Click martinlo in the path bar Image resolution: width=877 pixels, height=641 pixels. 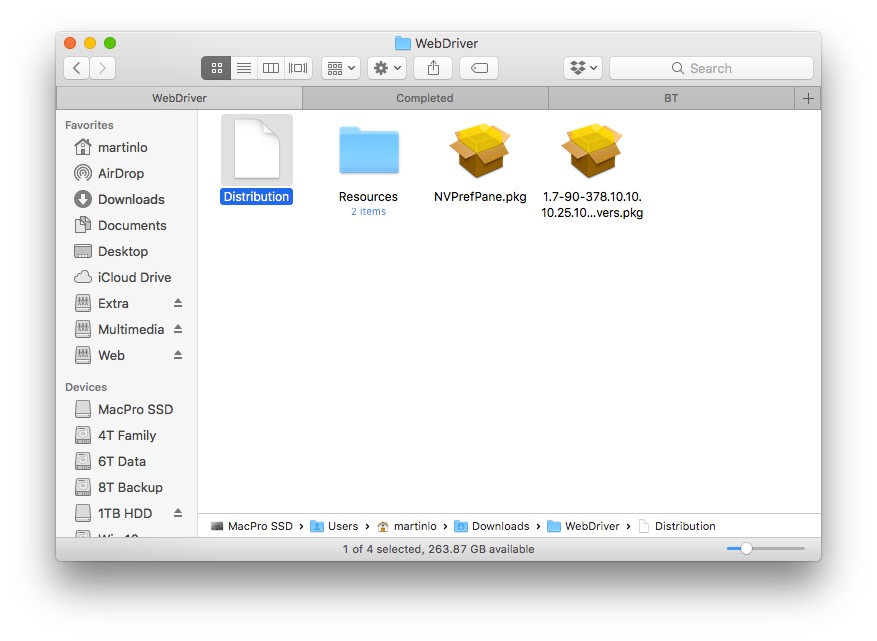[x=407, y=526]
